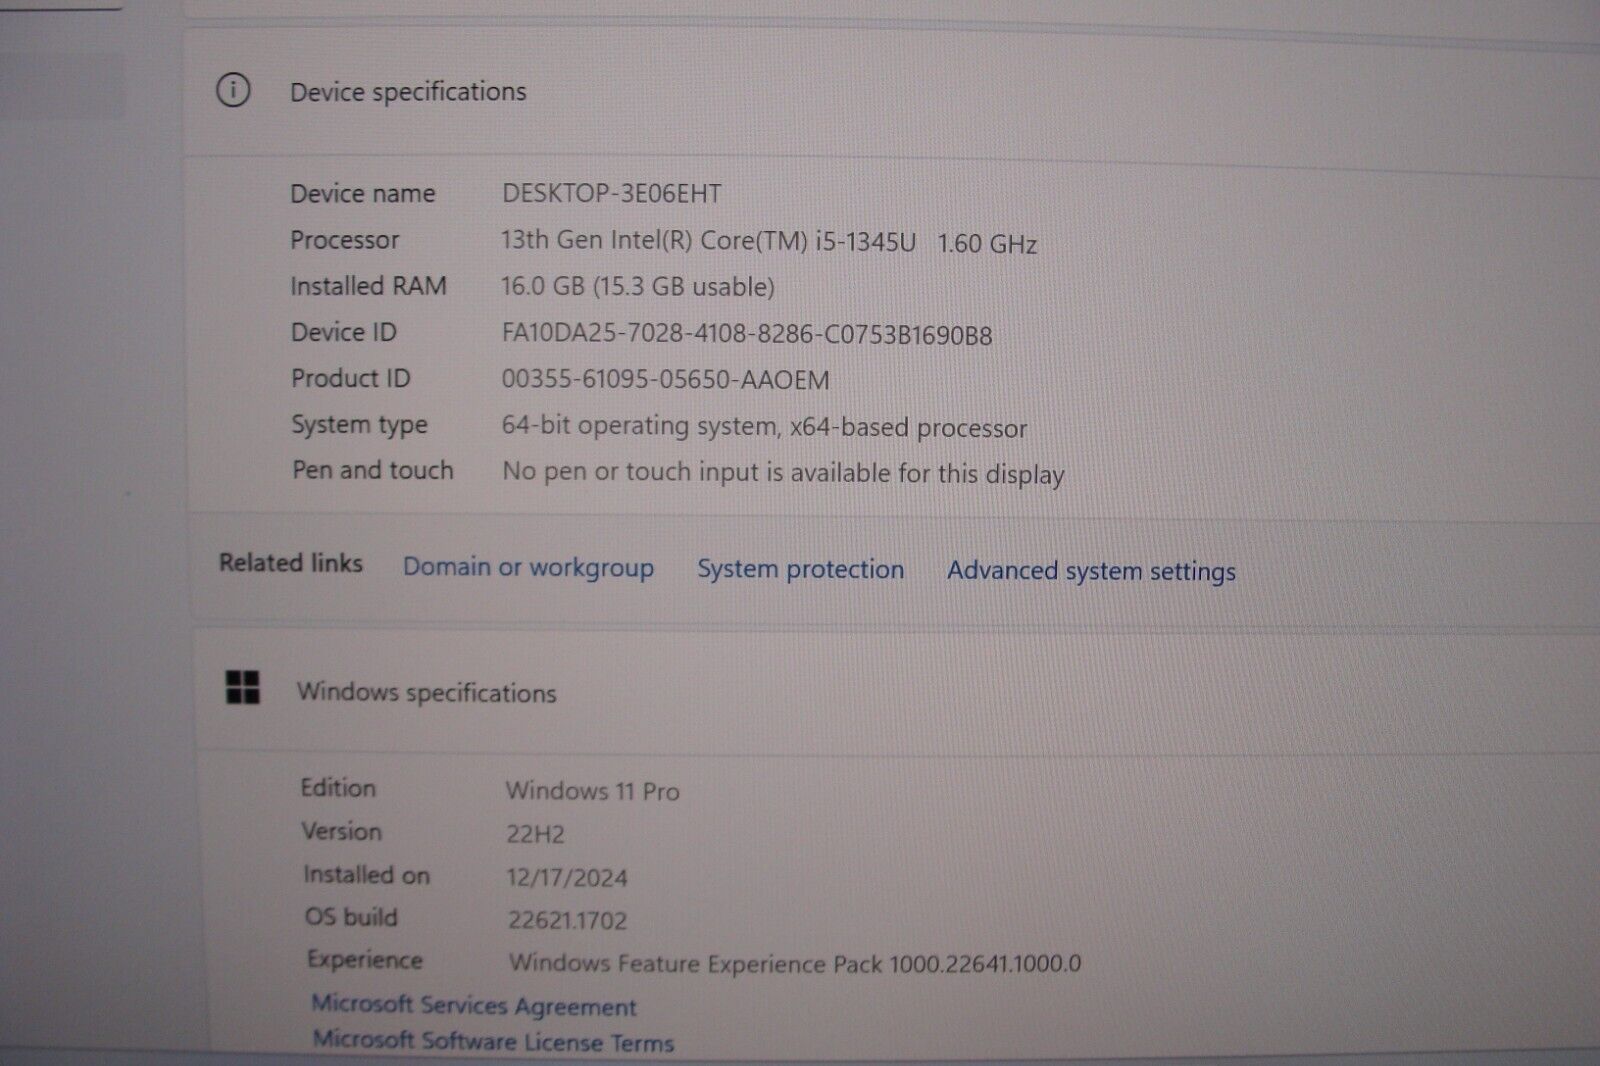Image resolution: width=1600 pixels, height=1066 pixels.
Task: Click the Windows logo icon beside Windows specifications
Action: (243, 687)
